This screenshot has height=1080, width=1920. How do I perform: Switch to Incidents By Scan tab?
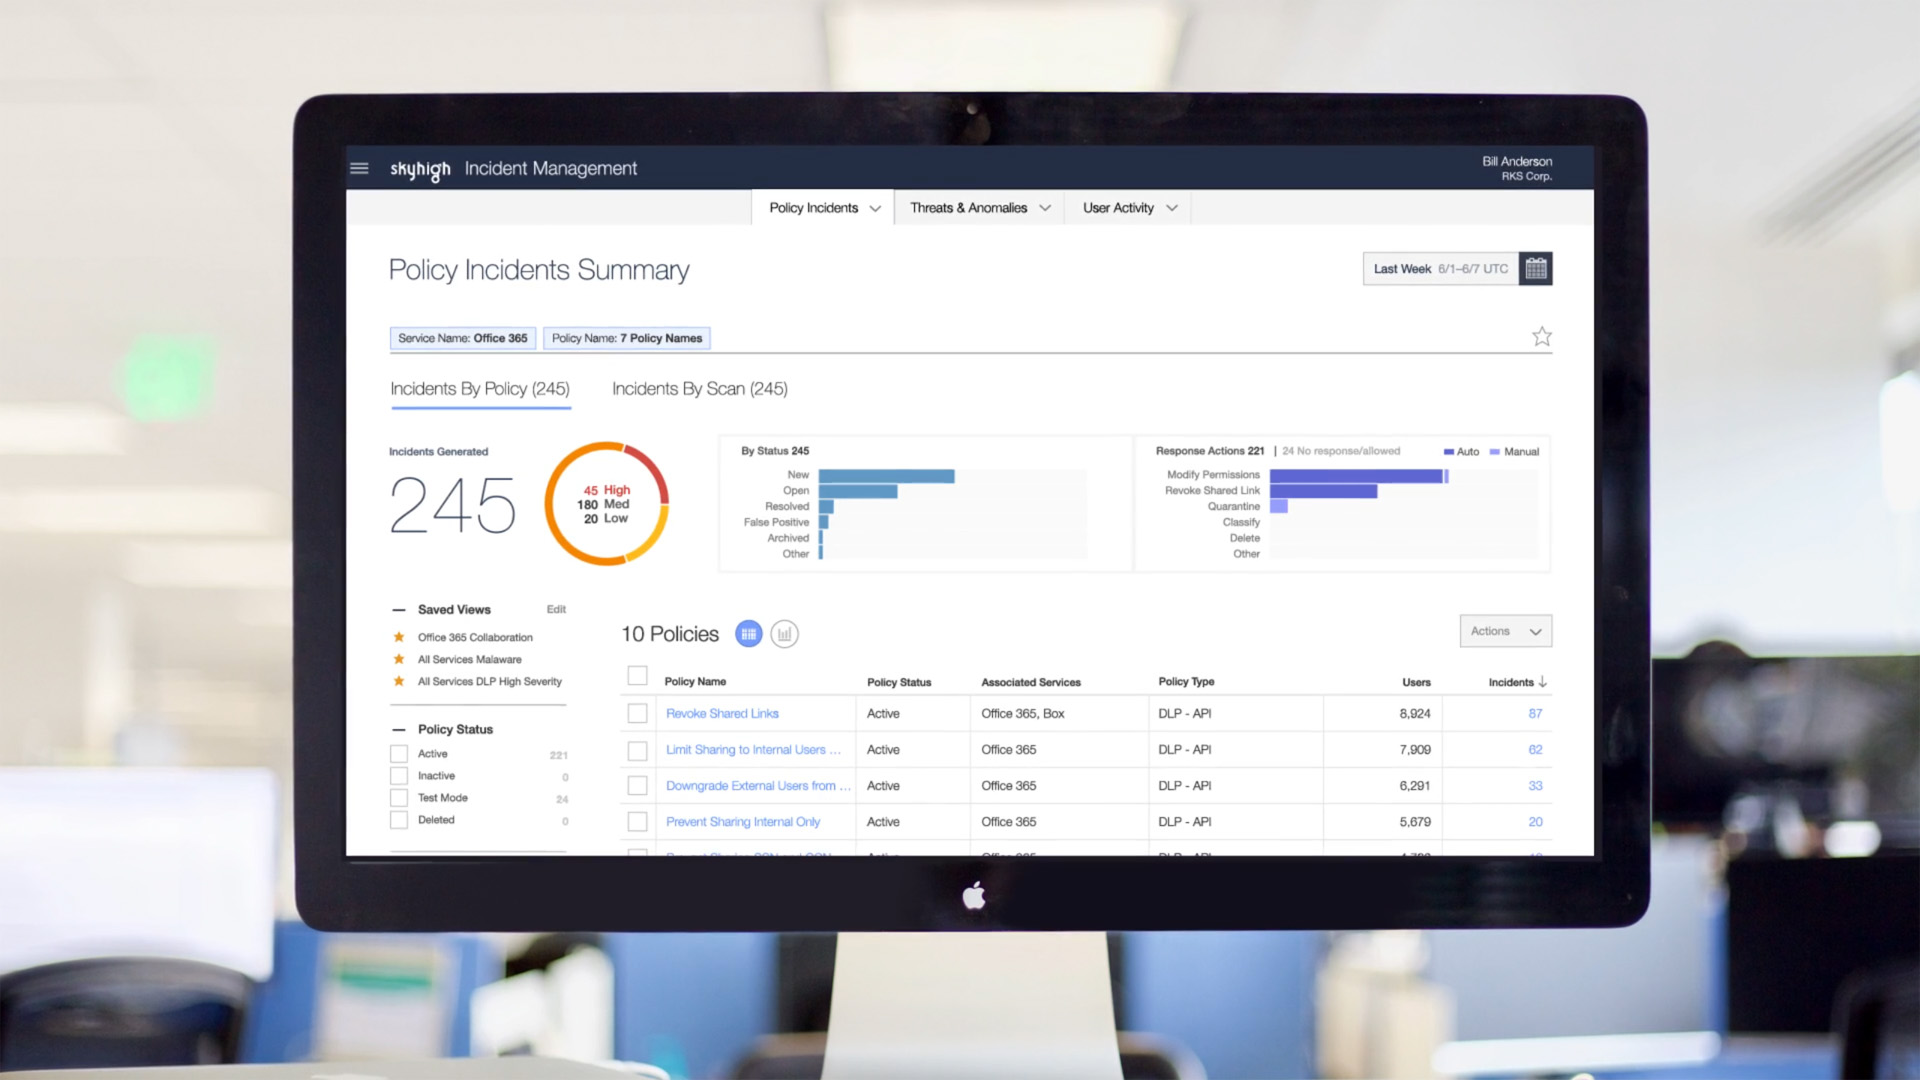tap(699, 389)
